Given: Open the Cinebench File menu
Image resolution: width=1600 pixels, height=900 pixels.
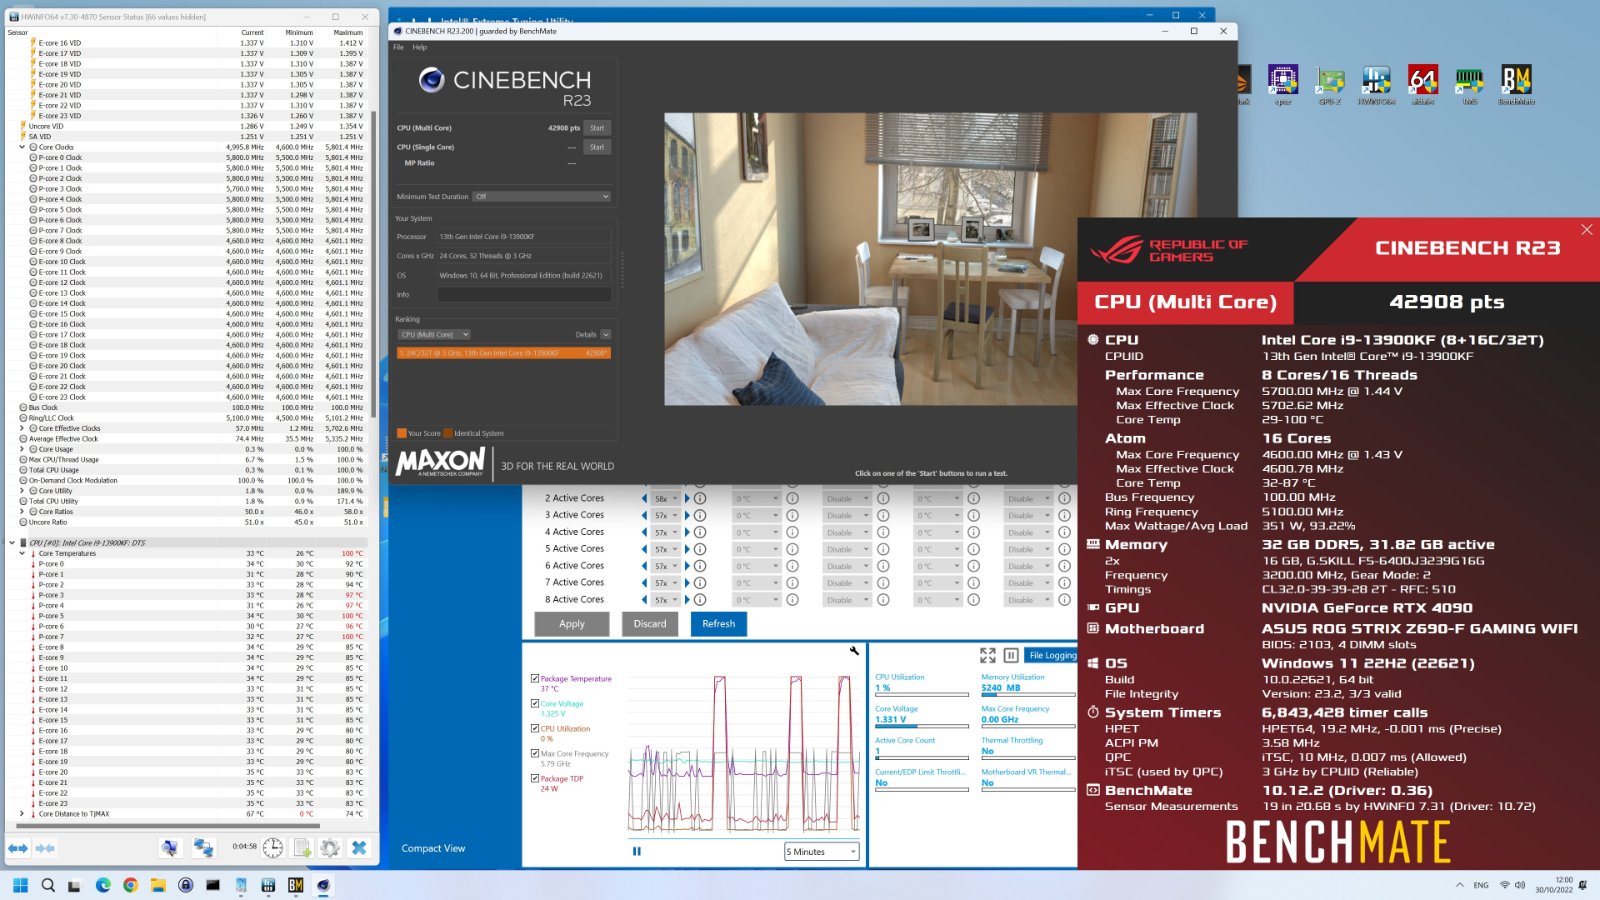Looking at the screenshot, I should pos(398,47).
